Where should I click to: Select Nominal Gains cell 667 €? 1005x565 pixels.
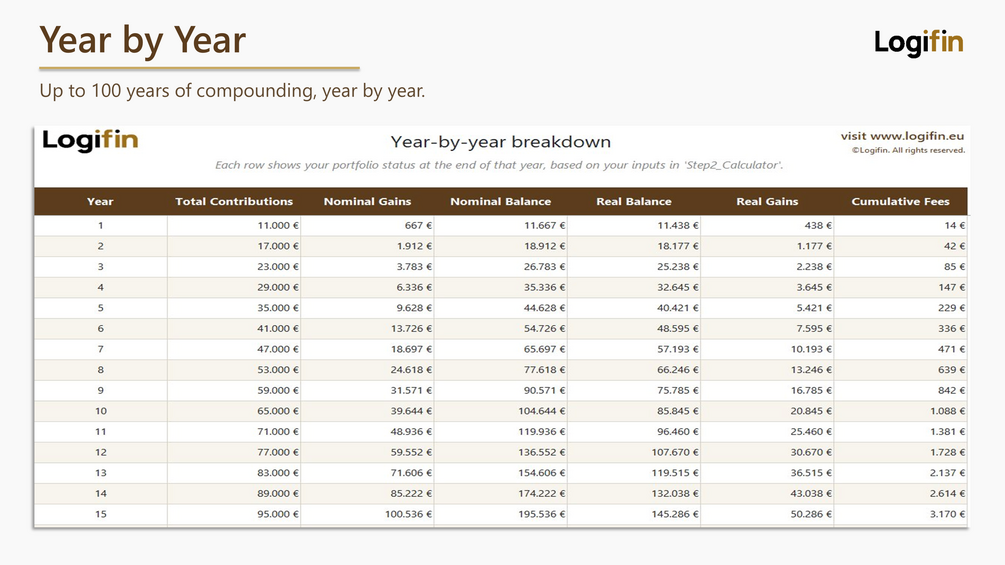tap(367, 225)
